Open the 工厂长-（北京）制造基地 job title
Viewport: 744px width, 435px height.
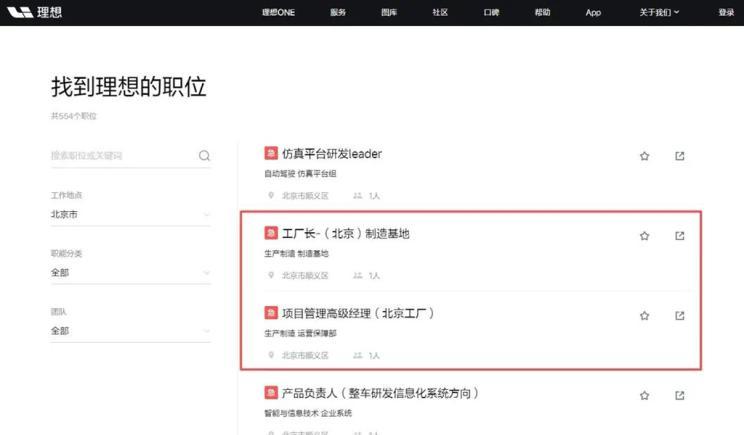(x=346, y=233)
